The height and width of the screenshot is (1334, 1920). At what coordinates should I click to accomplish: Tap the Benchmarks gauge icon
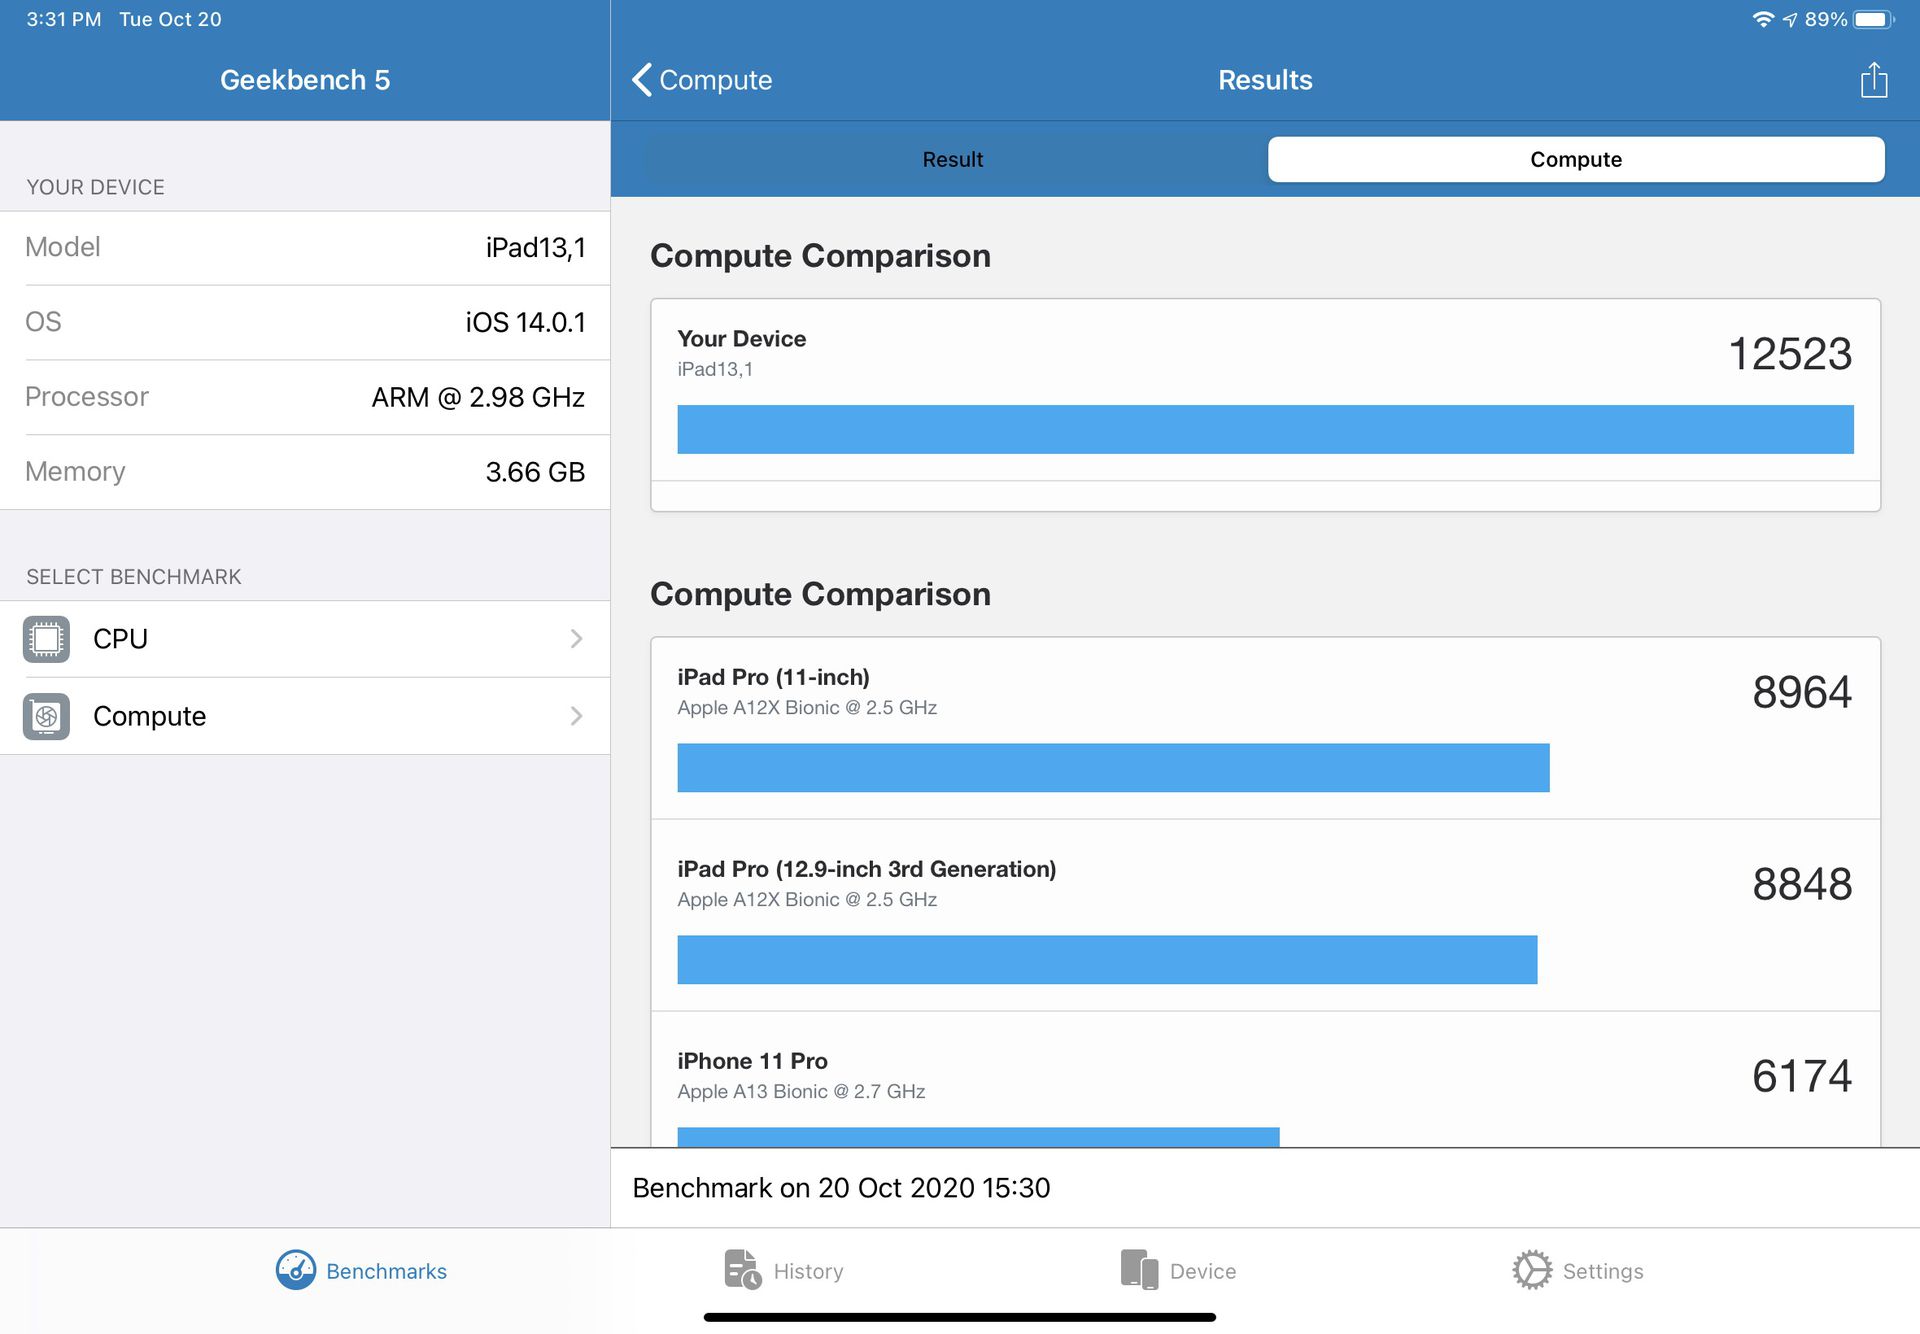[296, 1270]
